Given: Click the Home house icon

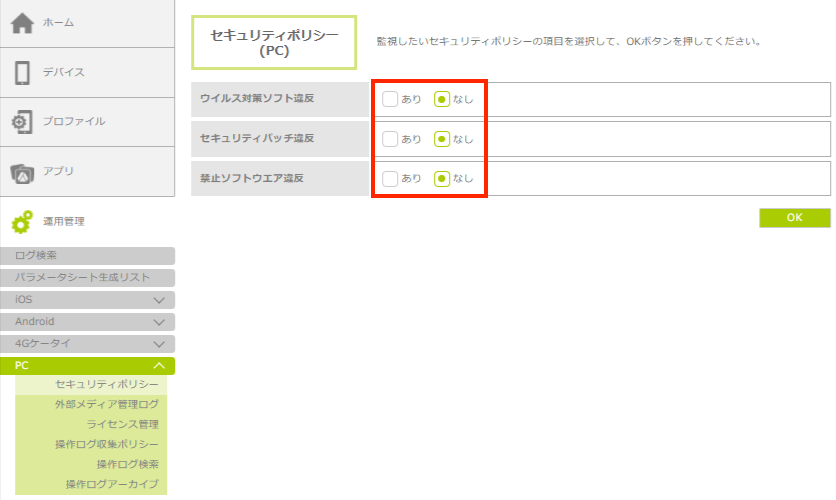Looking at the screenshot, I should (x=22, y=23).
